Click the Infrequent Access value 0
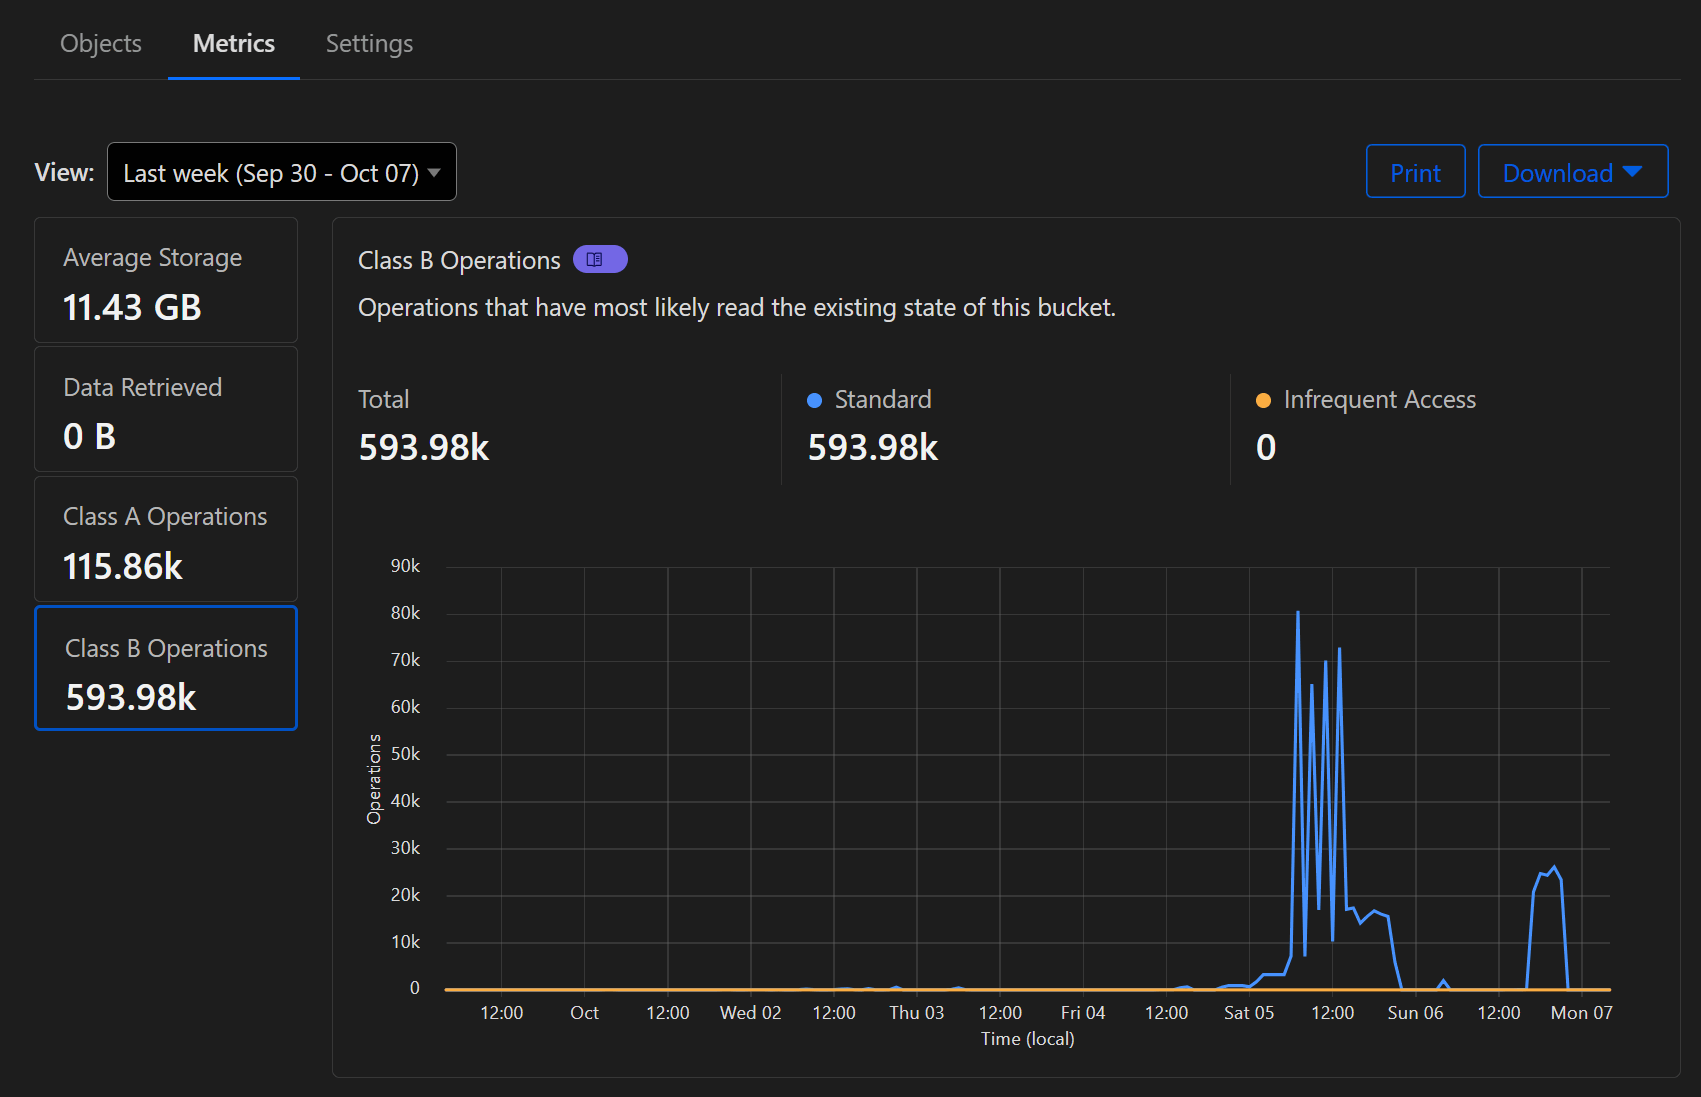 point(1266,447)
